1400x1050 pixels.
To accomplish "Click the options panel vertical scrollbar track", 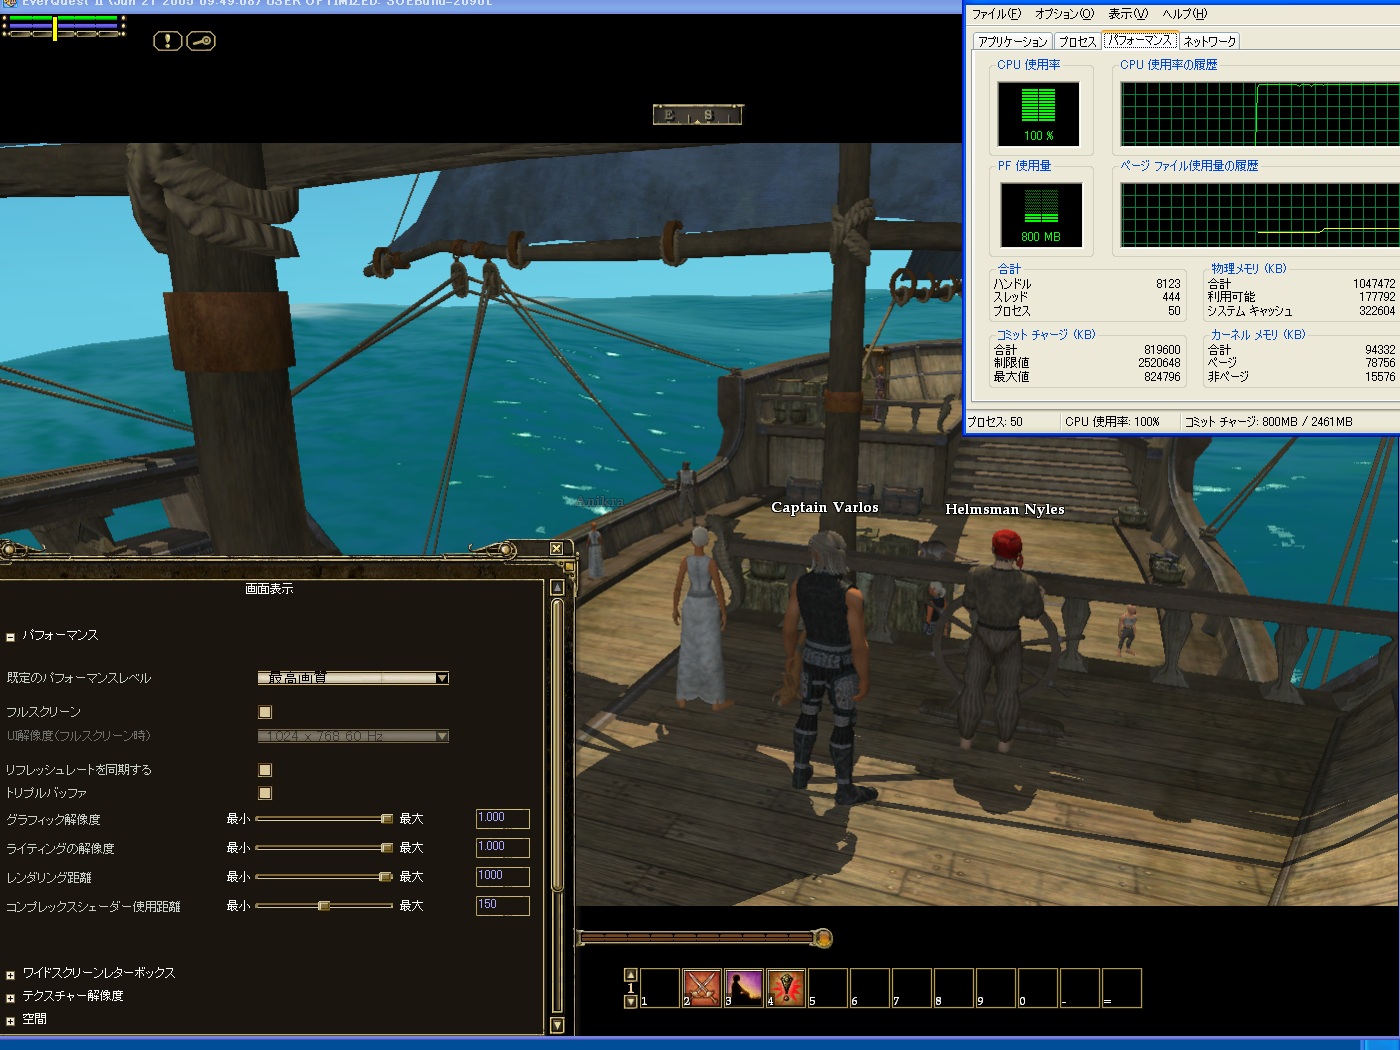I will coord(557,806).
